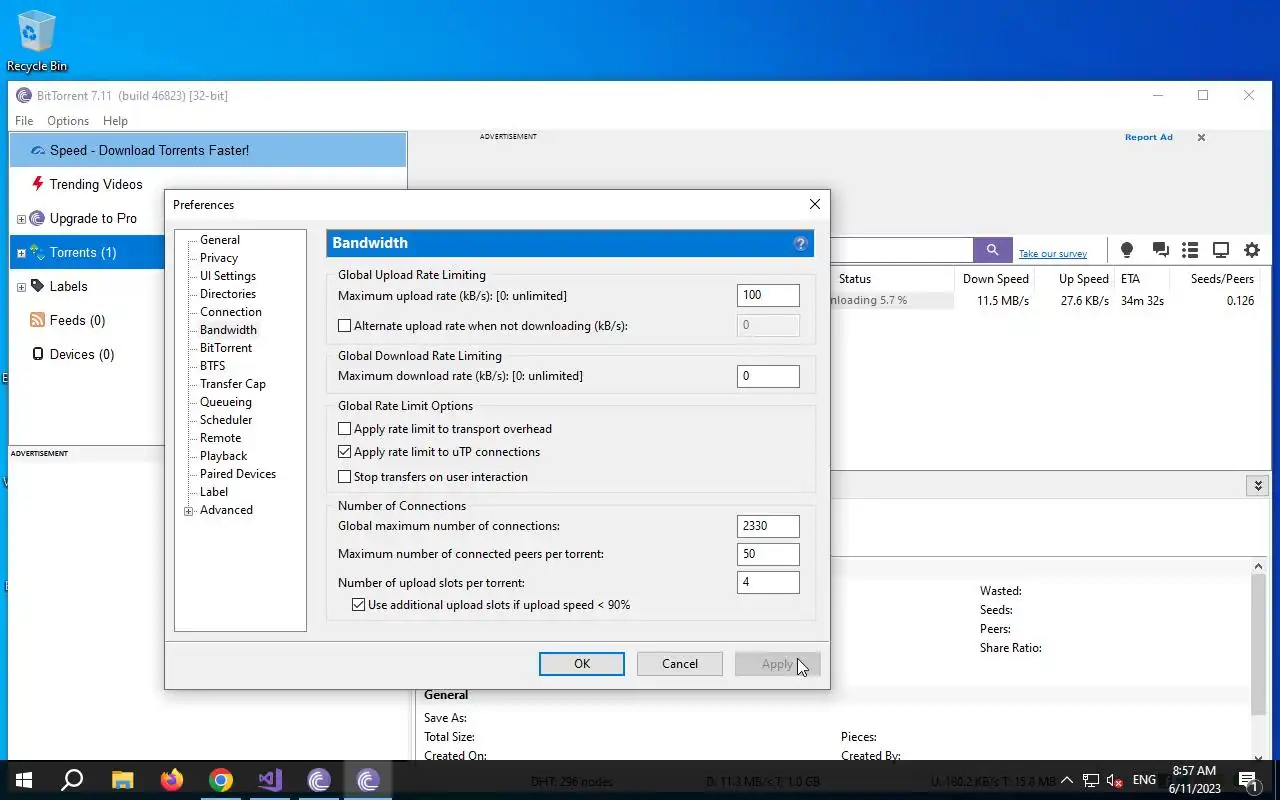Open the settings gear icon in toolbar

pyautogui.click(x=1252, y=250)
